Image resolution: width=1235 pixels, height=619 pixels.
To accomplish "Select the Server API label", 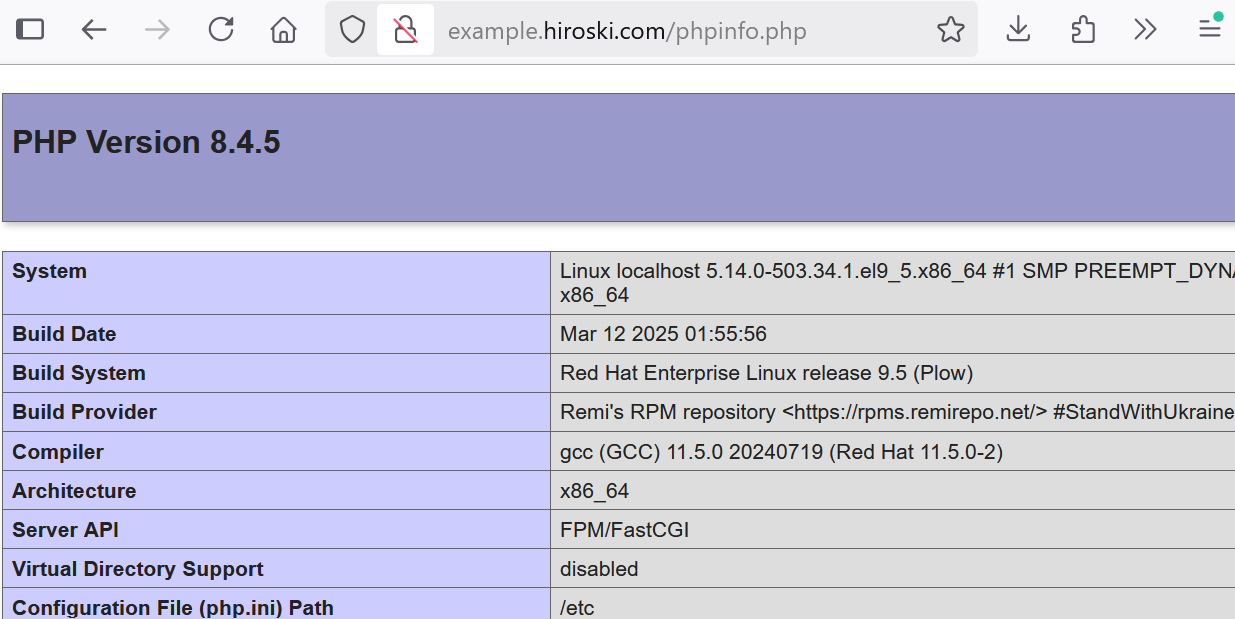I will pyautogui.click(x=65, y=530).
